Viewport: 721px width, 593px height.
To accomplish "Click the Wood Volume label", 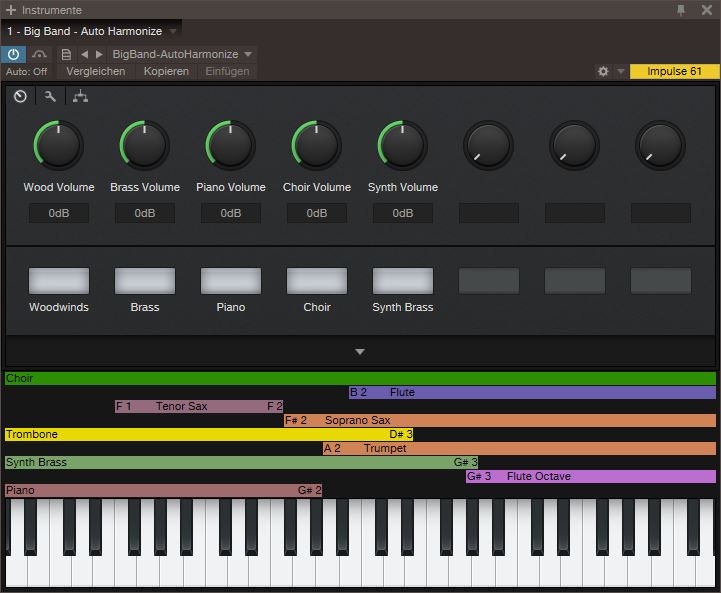I will (59, 187).
